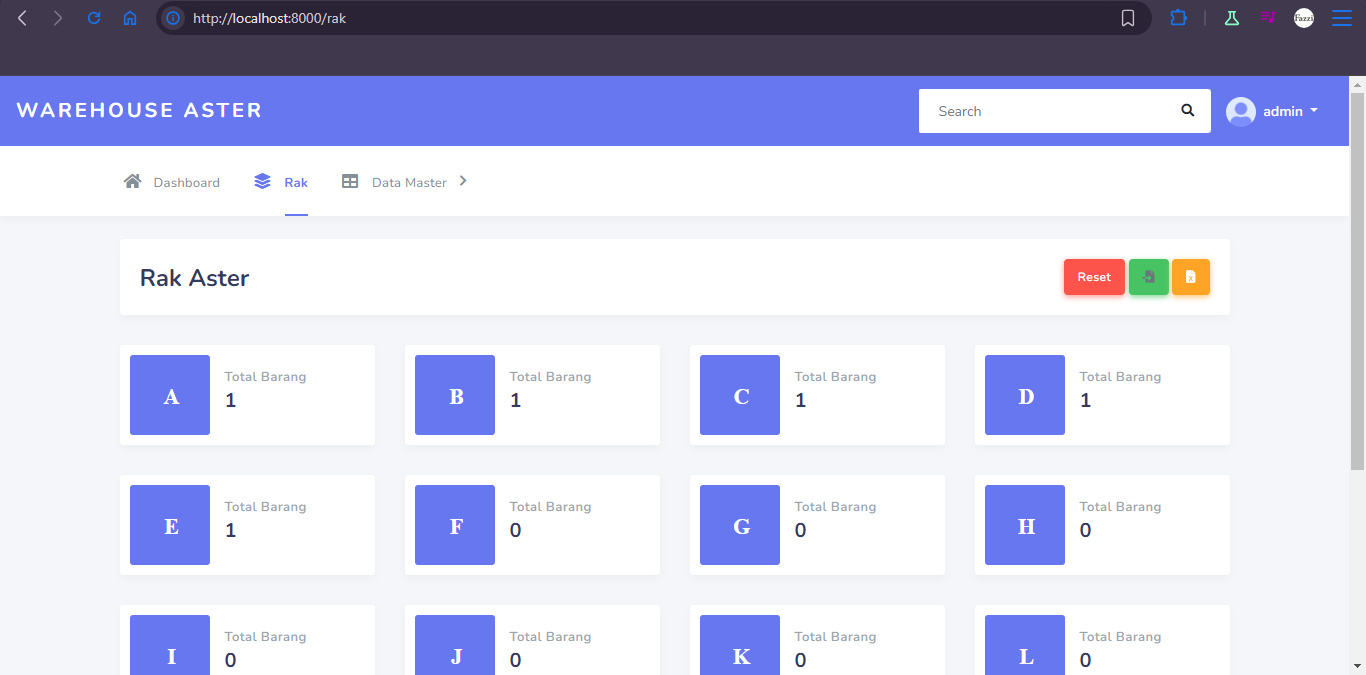Click the green import file icon button
The height and width of the screenshot is (675, 1366).
(x=1148, y=277)
